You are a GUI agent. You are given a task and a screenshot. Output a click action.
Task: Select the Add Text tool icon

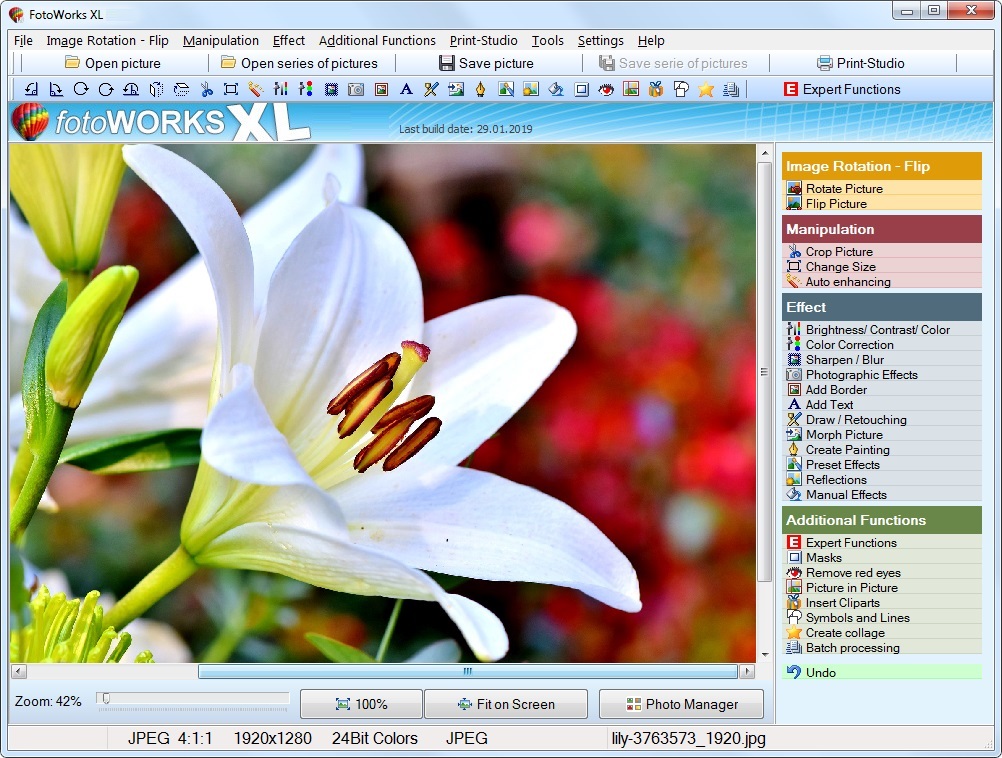(405, 89)
